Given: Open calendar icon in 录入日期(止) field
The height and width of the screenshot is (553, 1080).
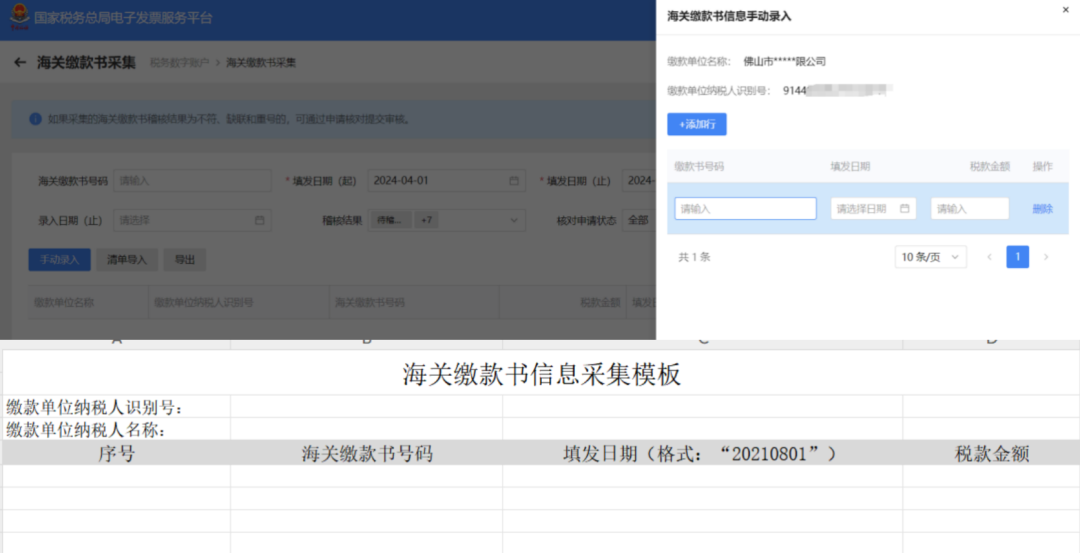Looking at the screenshot, I should tap(259, 220).
